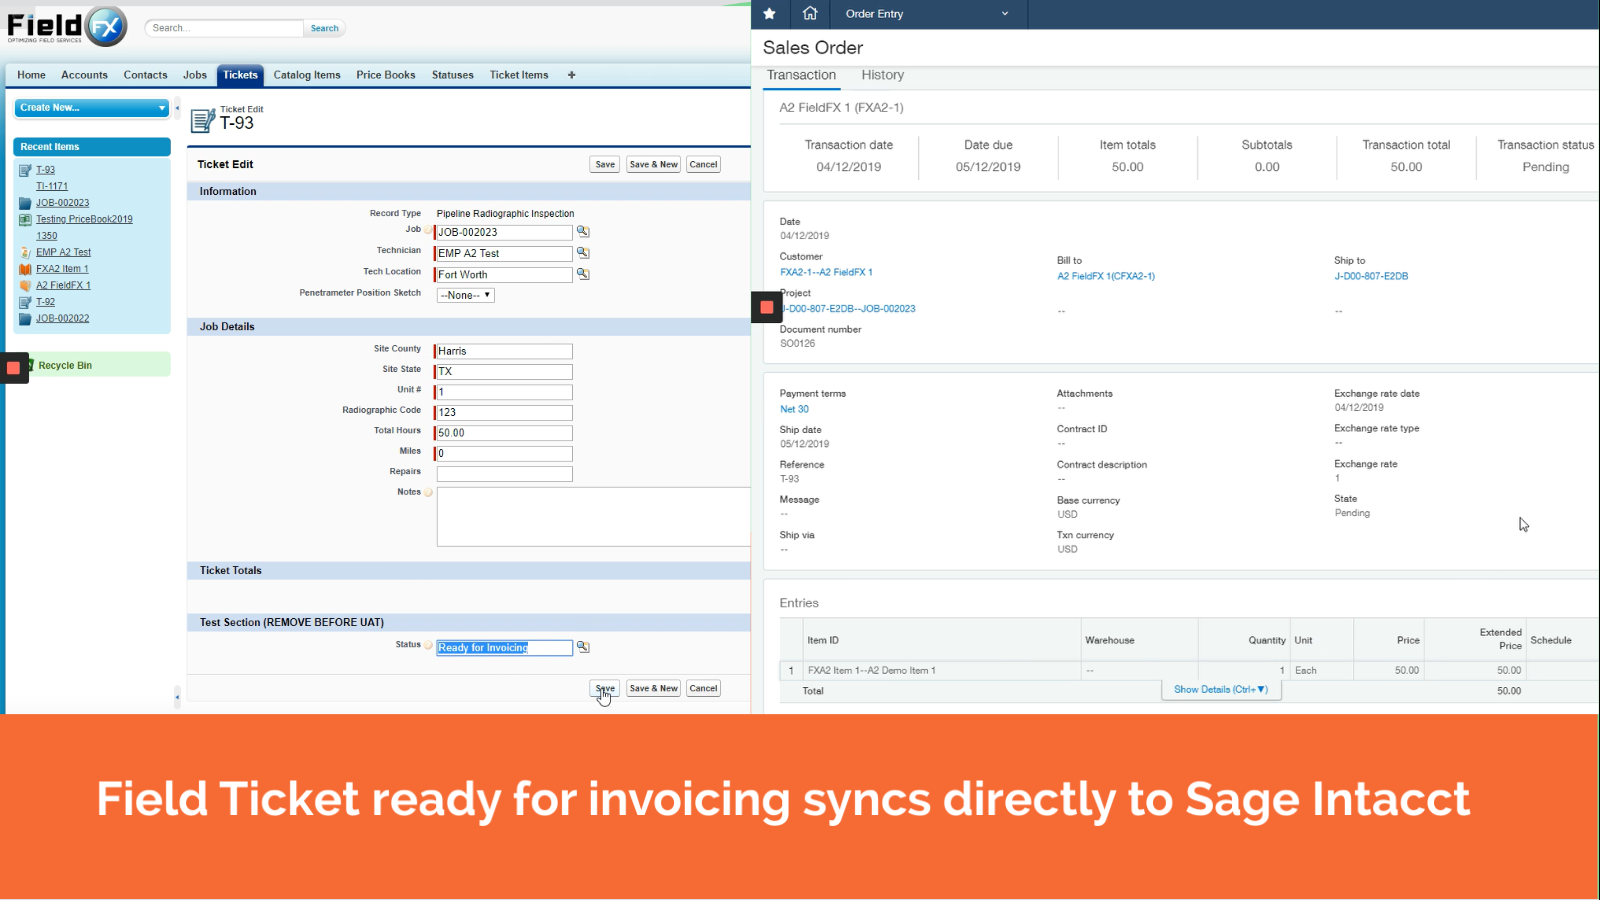The height and width of the screenshot is (900, 1600).
Task: Click the Tech Location lookup icon
Action: (583, 274)
